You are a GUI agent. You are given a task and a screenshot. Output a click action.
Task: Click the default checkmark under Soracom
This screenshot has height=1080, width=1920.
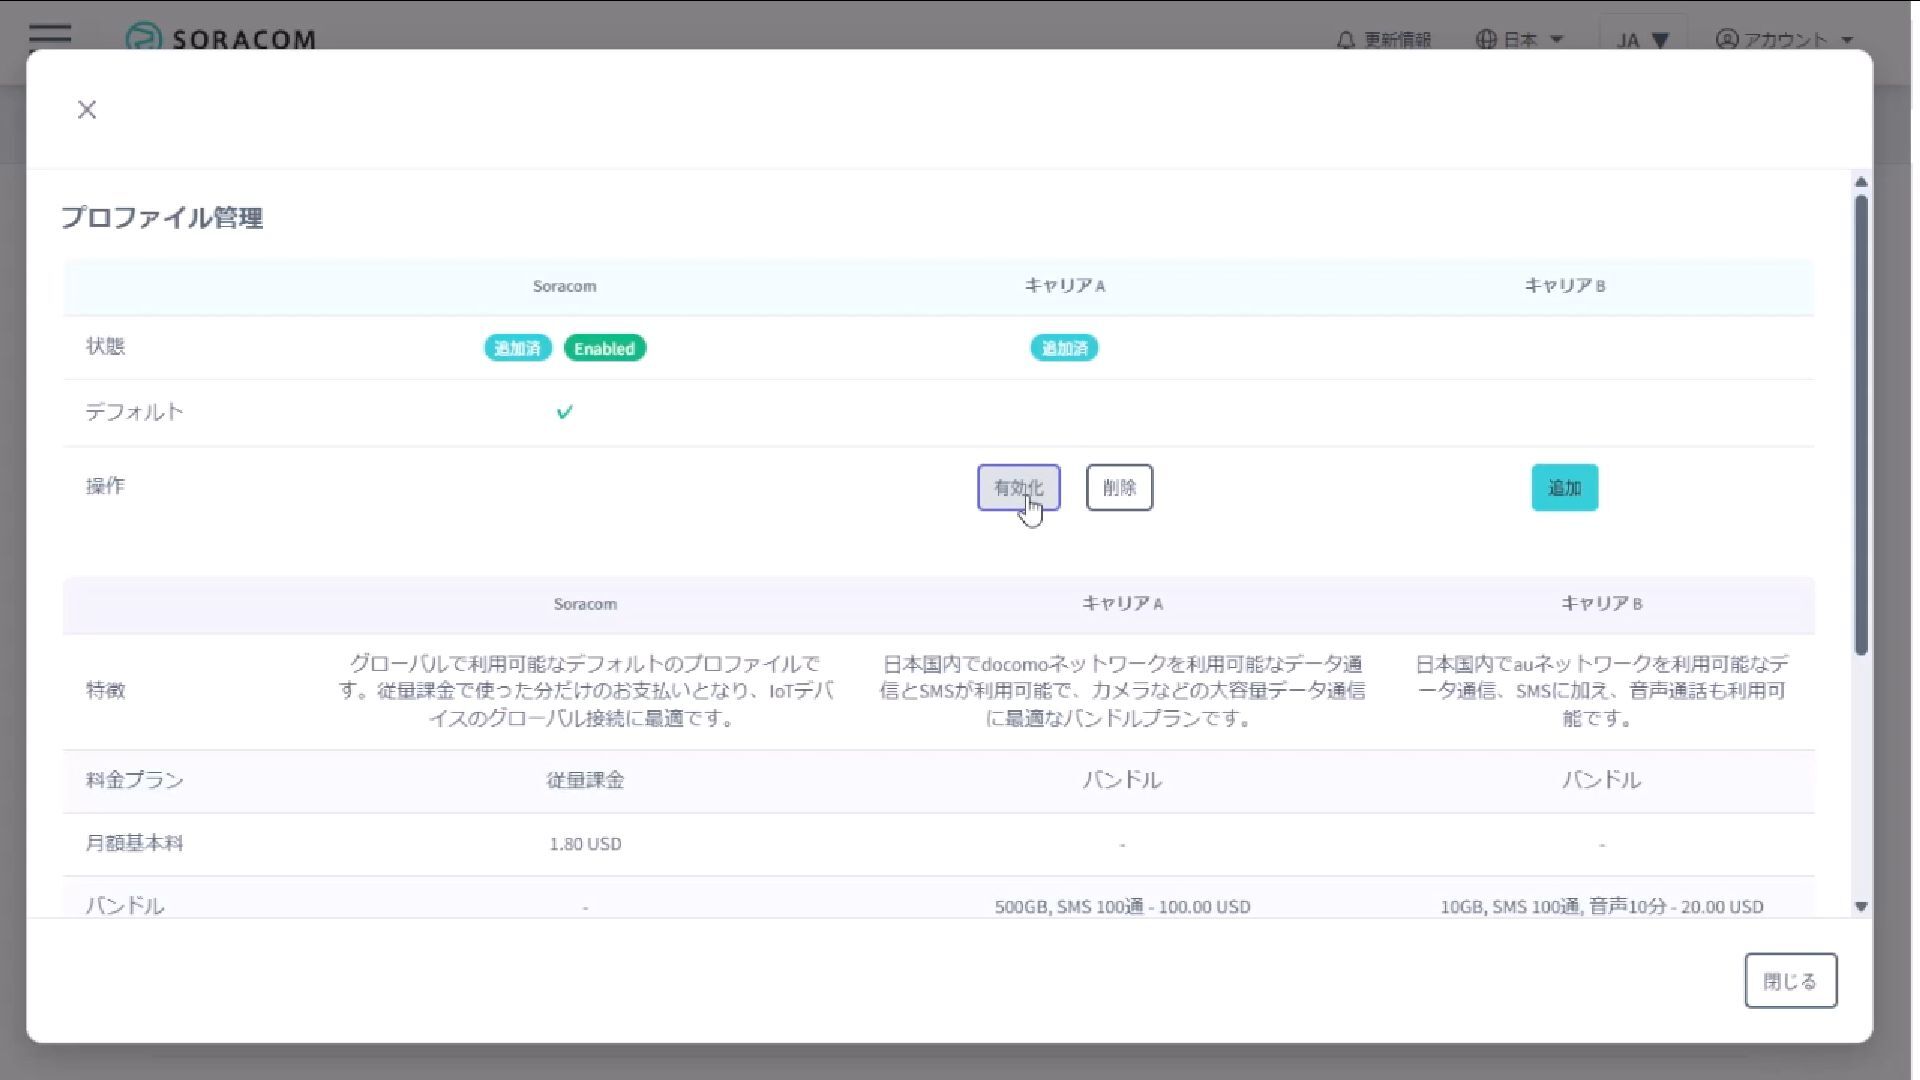point(564,412)
